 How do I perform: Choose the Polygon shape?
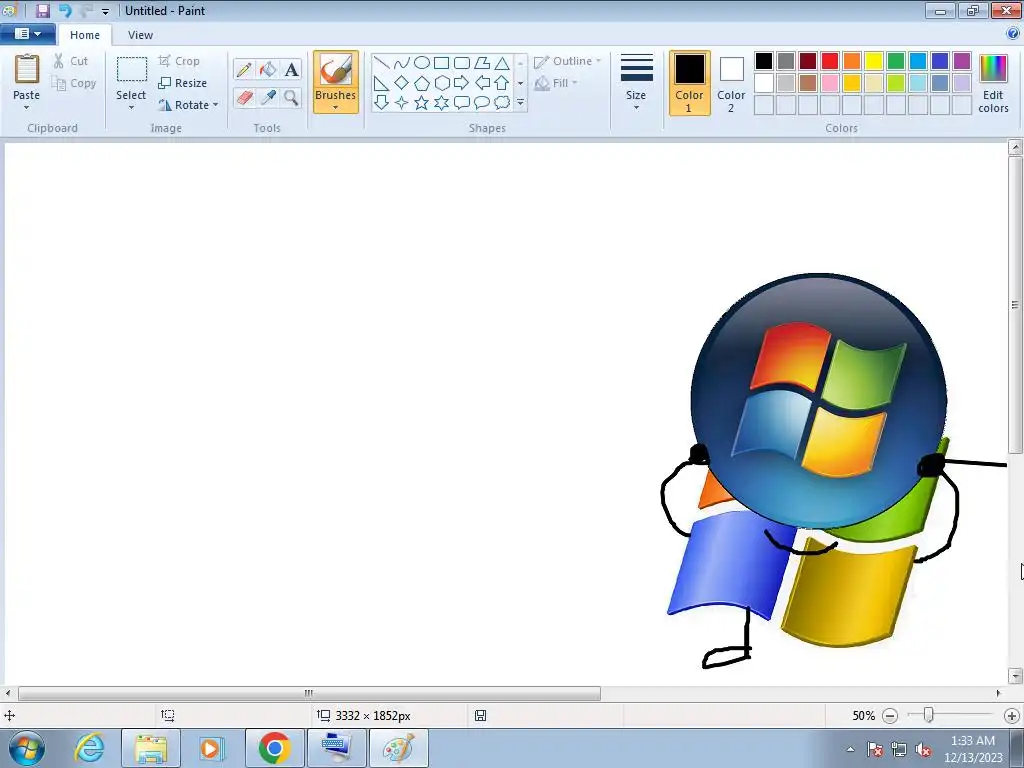(482, 63)
